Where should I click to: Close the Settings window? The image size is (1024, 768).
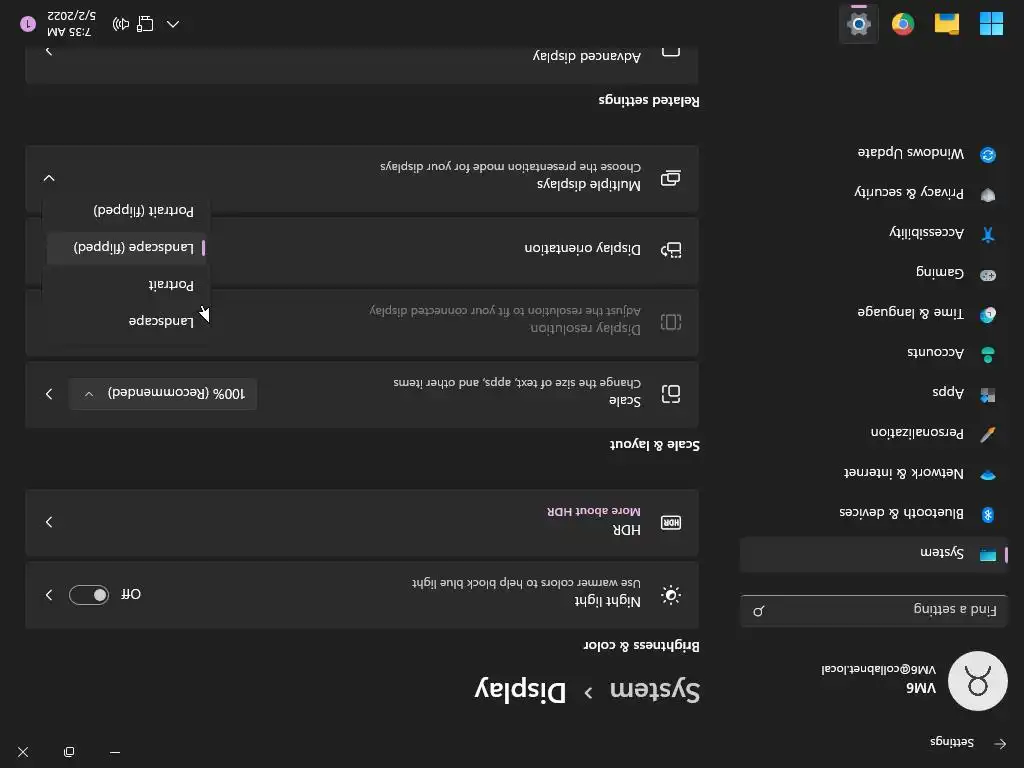pyautogui.click(x=23, y=752)
